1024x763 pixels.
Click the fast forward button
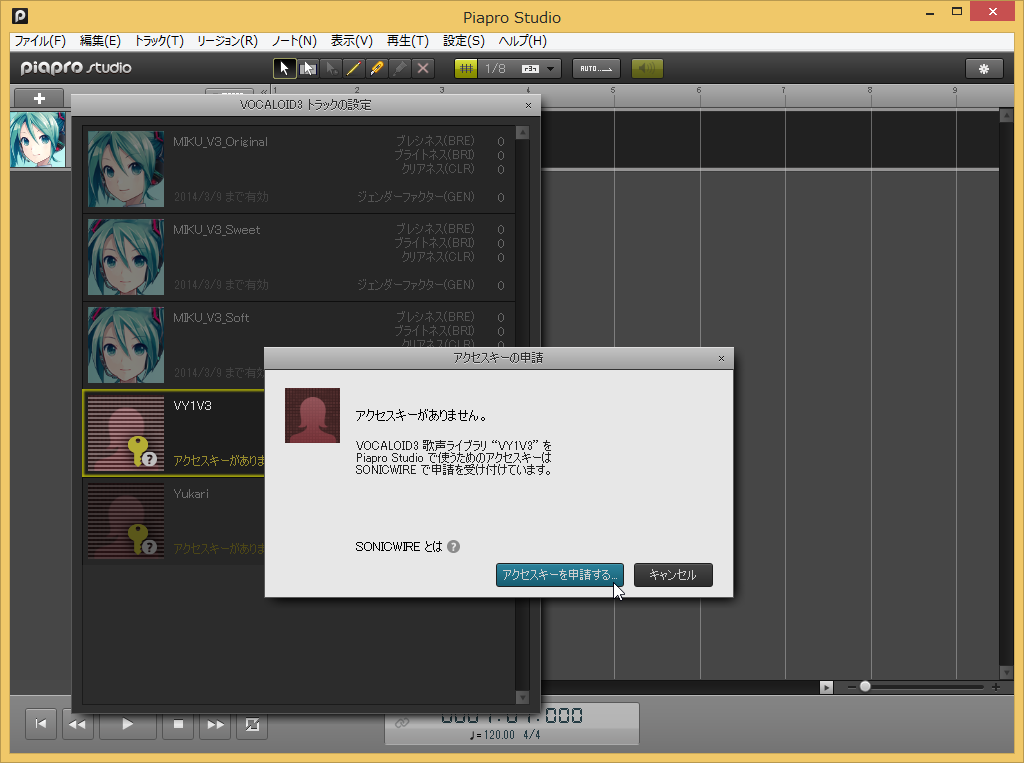[x=215, y=724]
